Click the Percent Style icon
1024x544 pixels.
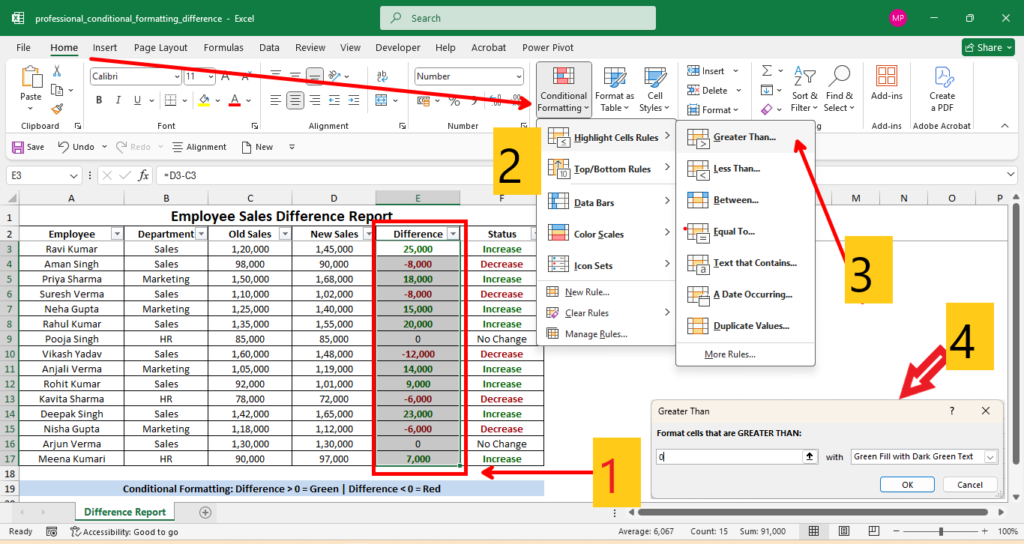tap(454, 101)
